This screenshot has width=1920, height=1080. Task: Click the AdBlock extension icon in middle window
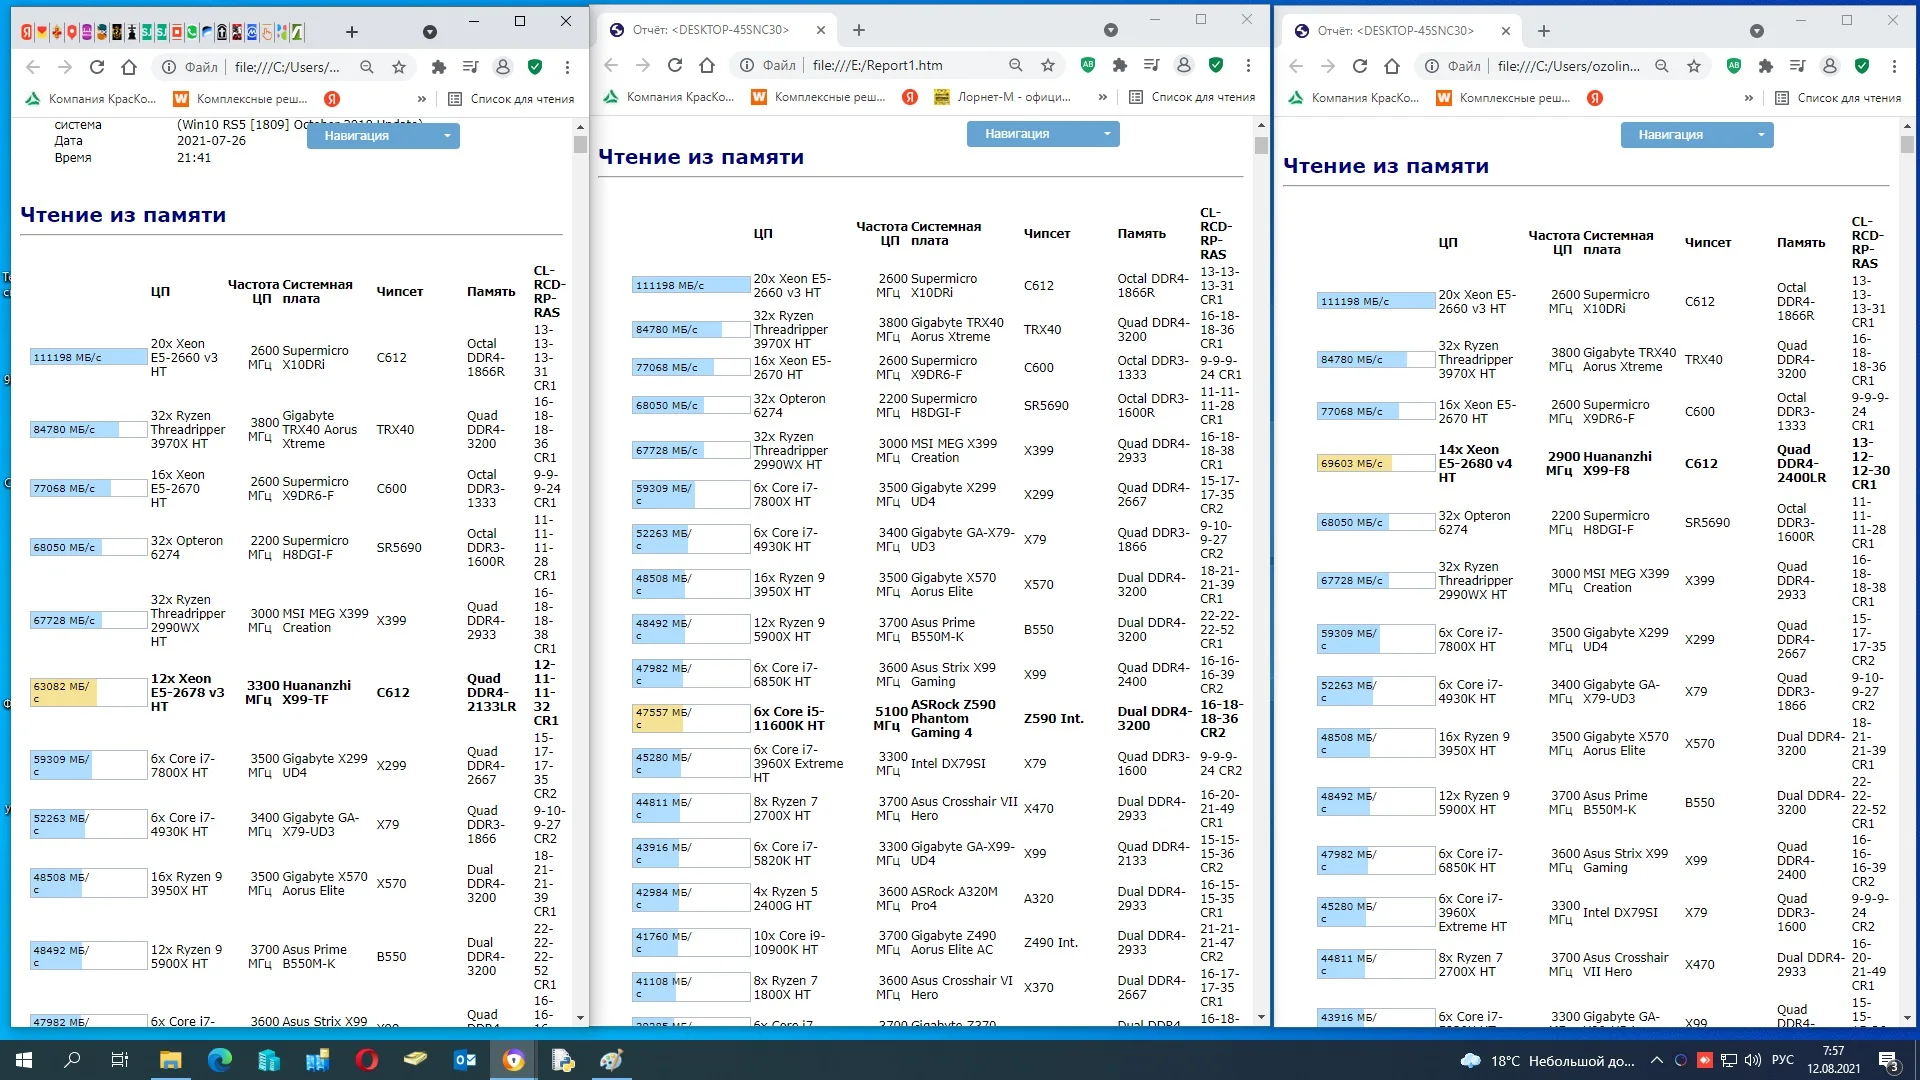click(x=1088, y=65)
